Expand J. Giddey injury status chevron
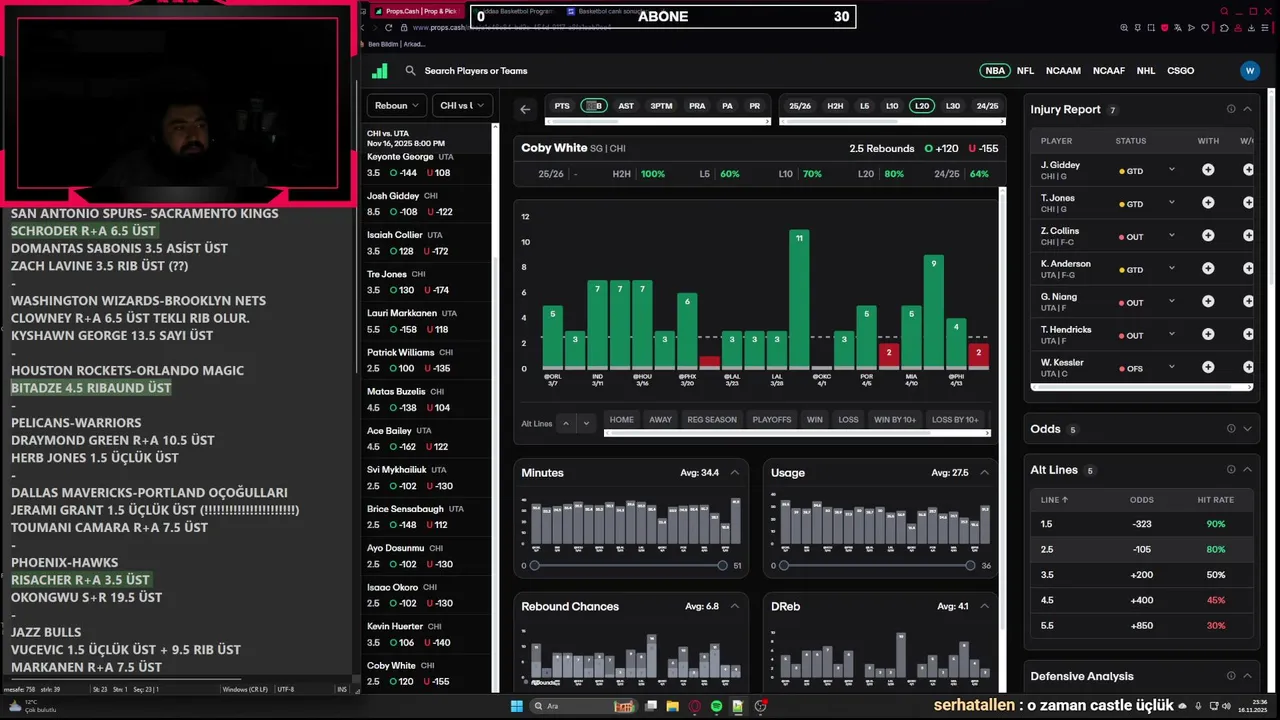The width and height of the screenshot is (1280, 720). (x=1172, y=170)
